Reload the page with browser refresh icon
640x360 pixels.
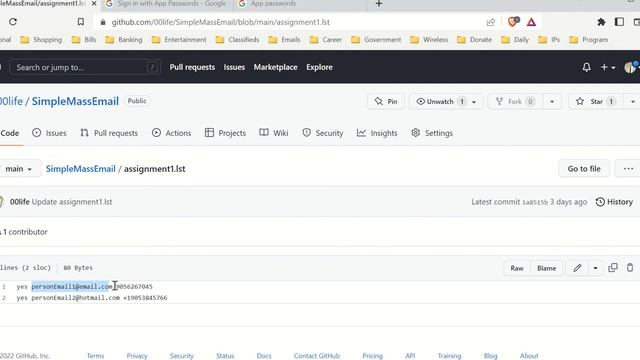point(13,22)
